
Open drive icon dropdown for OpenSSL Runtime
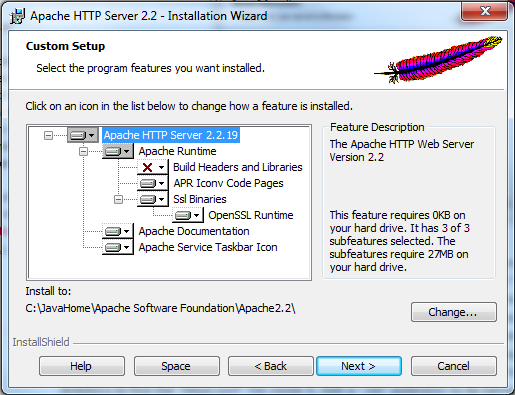point(188,215)
